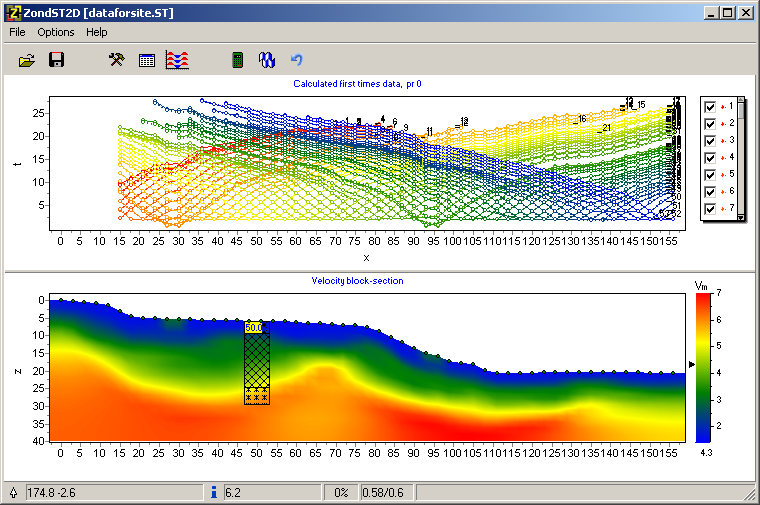Screen dimensions: 760x505
Task: Click the velocity color scale bar
Action: click(x=703, y=367)
